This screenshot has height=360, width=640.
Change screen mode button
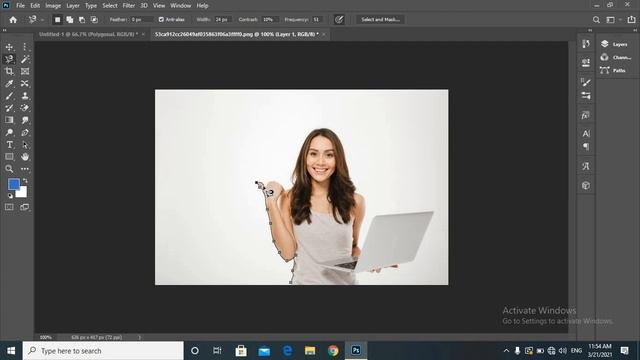coord(25,207)
